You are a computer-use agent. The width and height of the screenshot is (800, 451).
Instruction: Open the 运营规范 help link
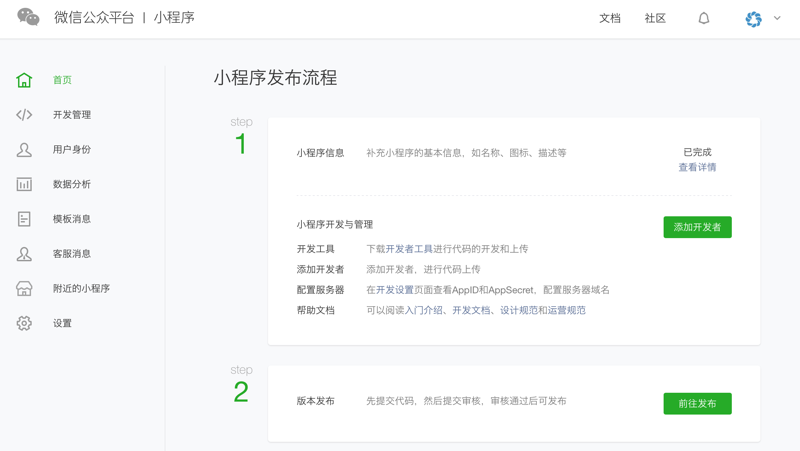(567, 310)
